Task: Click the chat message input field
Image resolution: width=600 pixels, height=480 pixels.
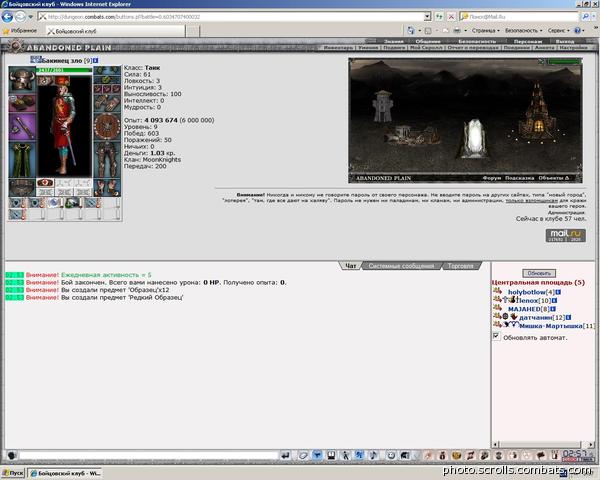Action: coord(149,456)
